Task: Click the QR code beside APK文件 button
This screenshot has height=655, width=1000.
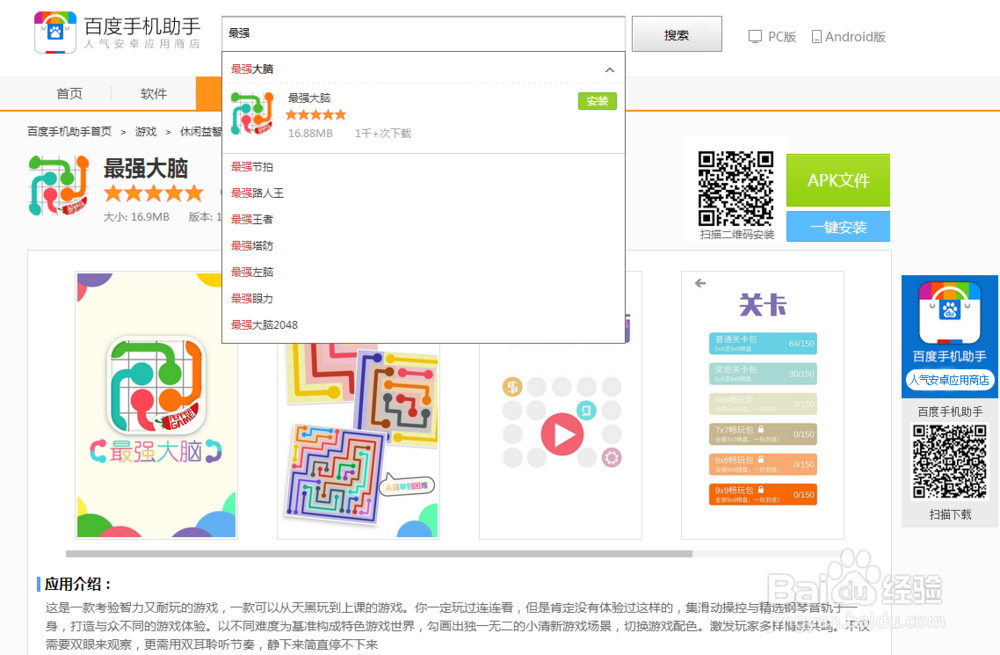Action: pyautogui.click(x=735, y=189)
